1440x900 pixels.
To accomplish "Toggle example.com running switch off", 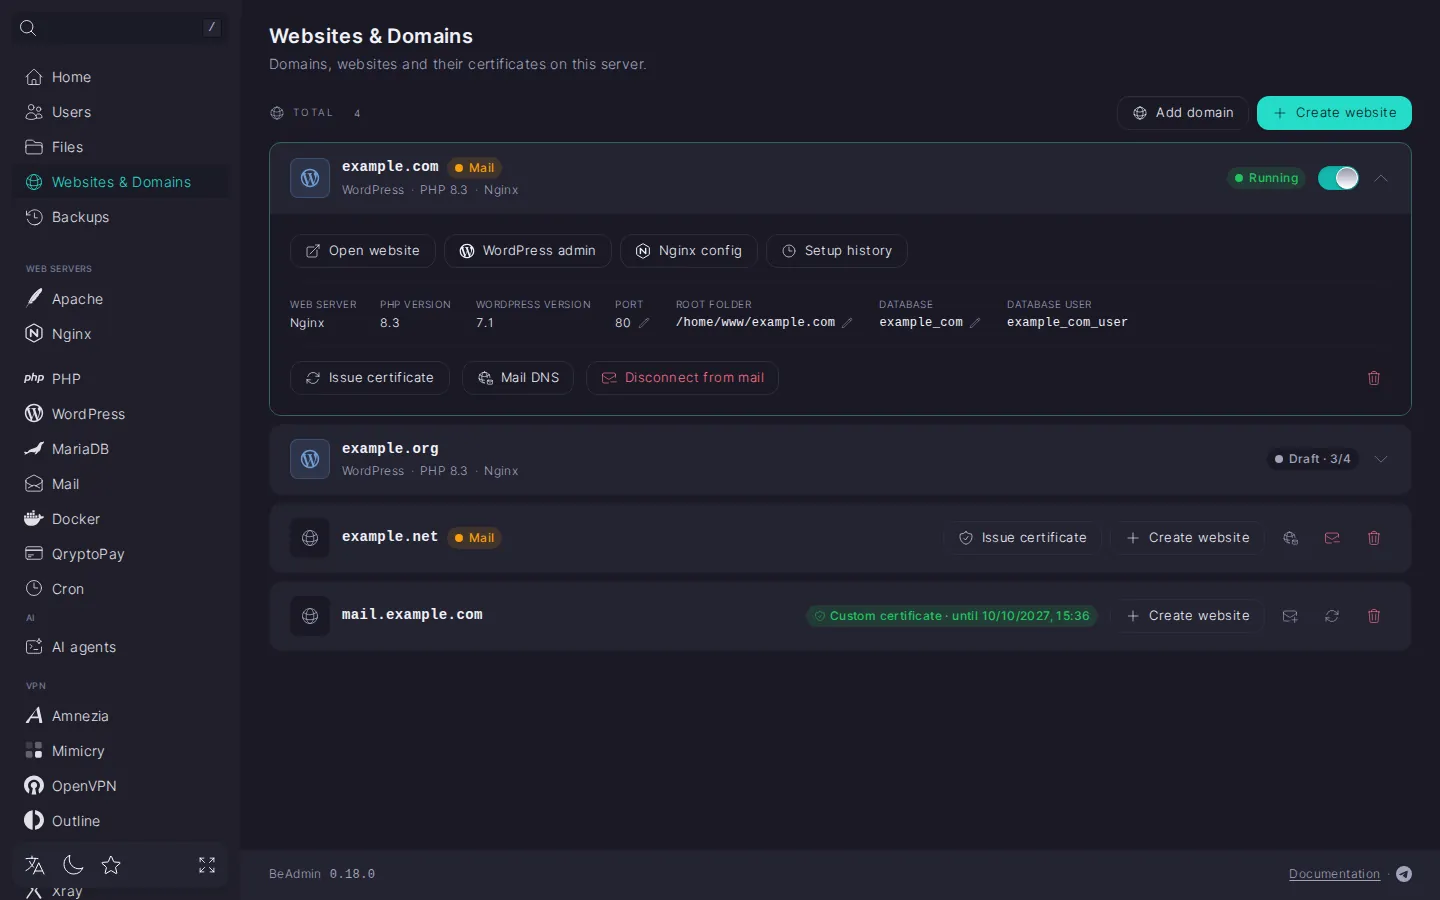I will [1338, 178].
